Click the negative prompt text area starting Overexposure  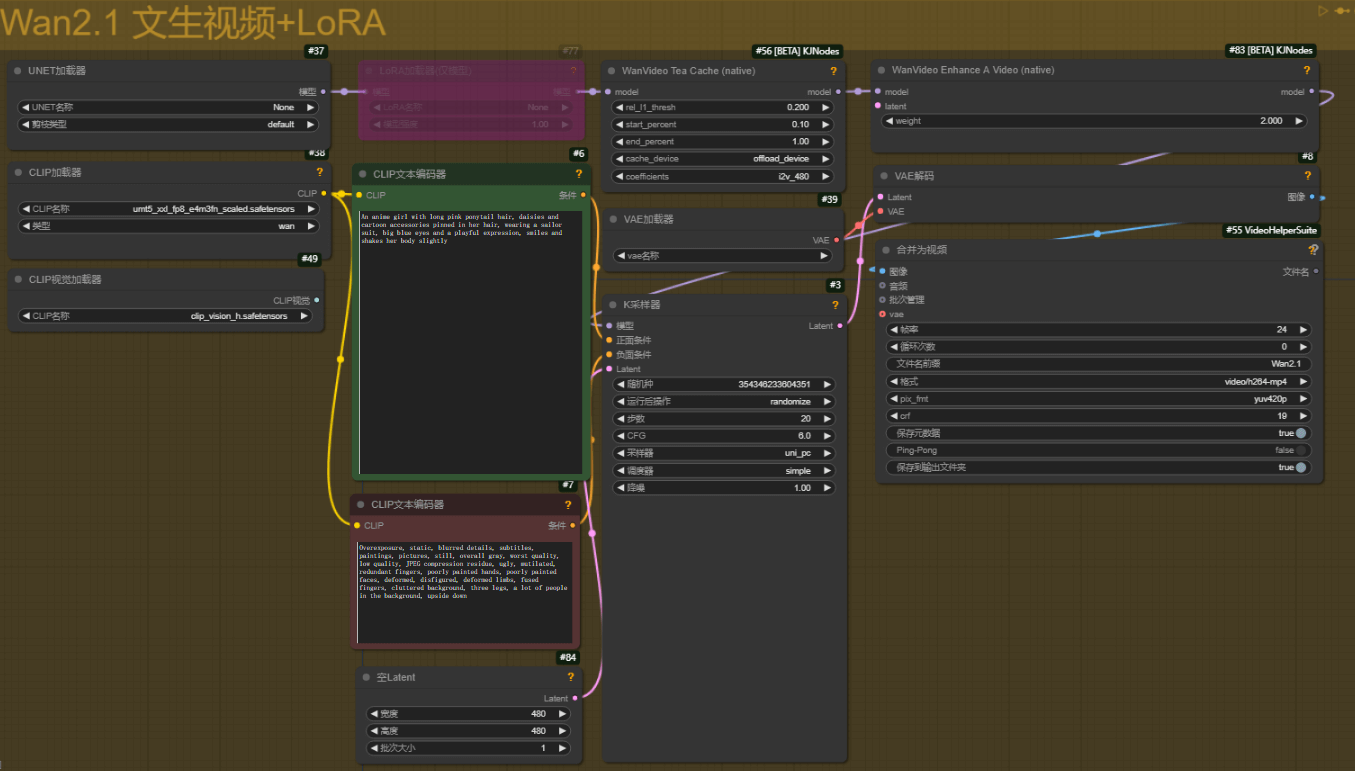tap(465, 592)
